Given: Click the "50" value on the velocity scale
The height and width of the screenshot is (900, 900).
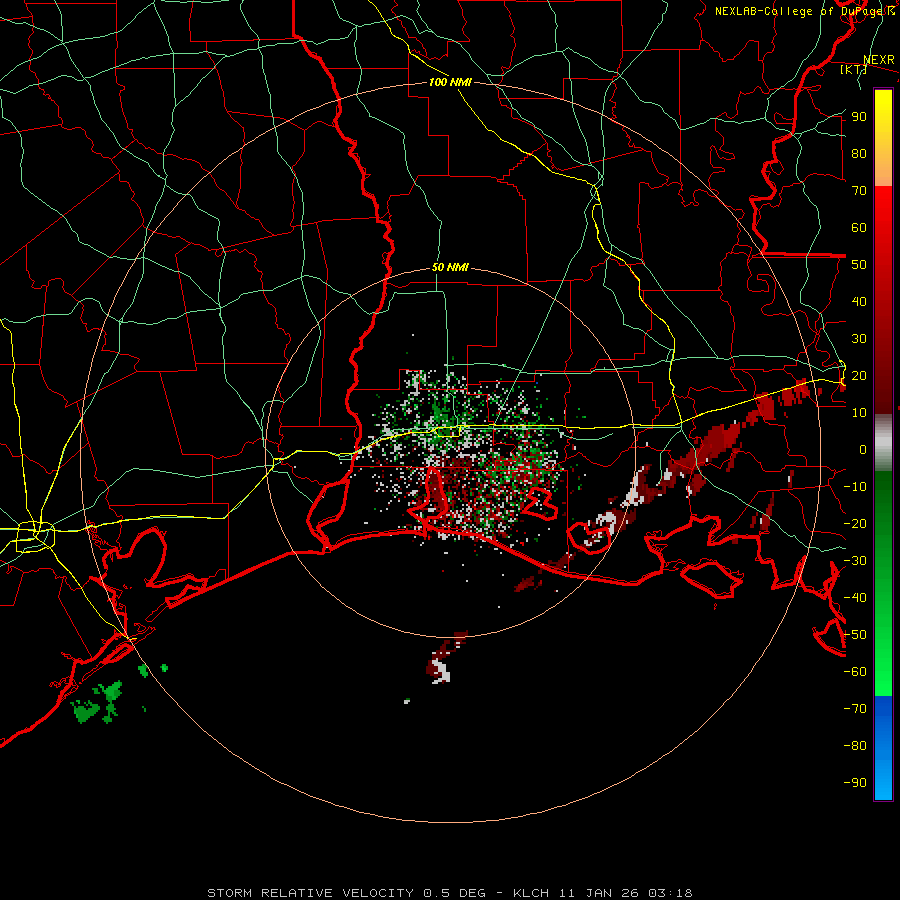Looking at the screenshot, I should [859, 265].
